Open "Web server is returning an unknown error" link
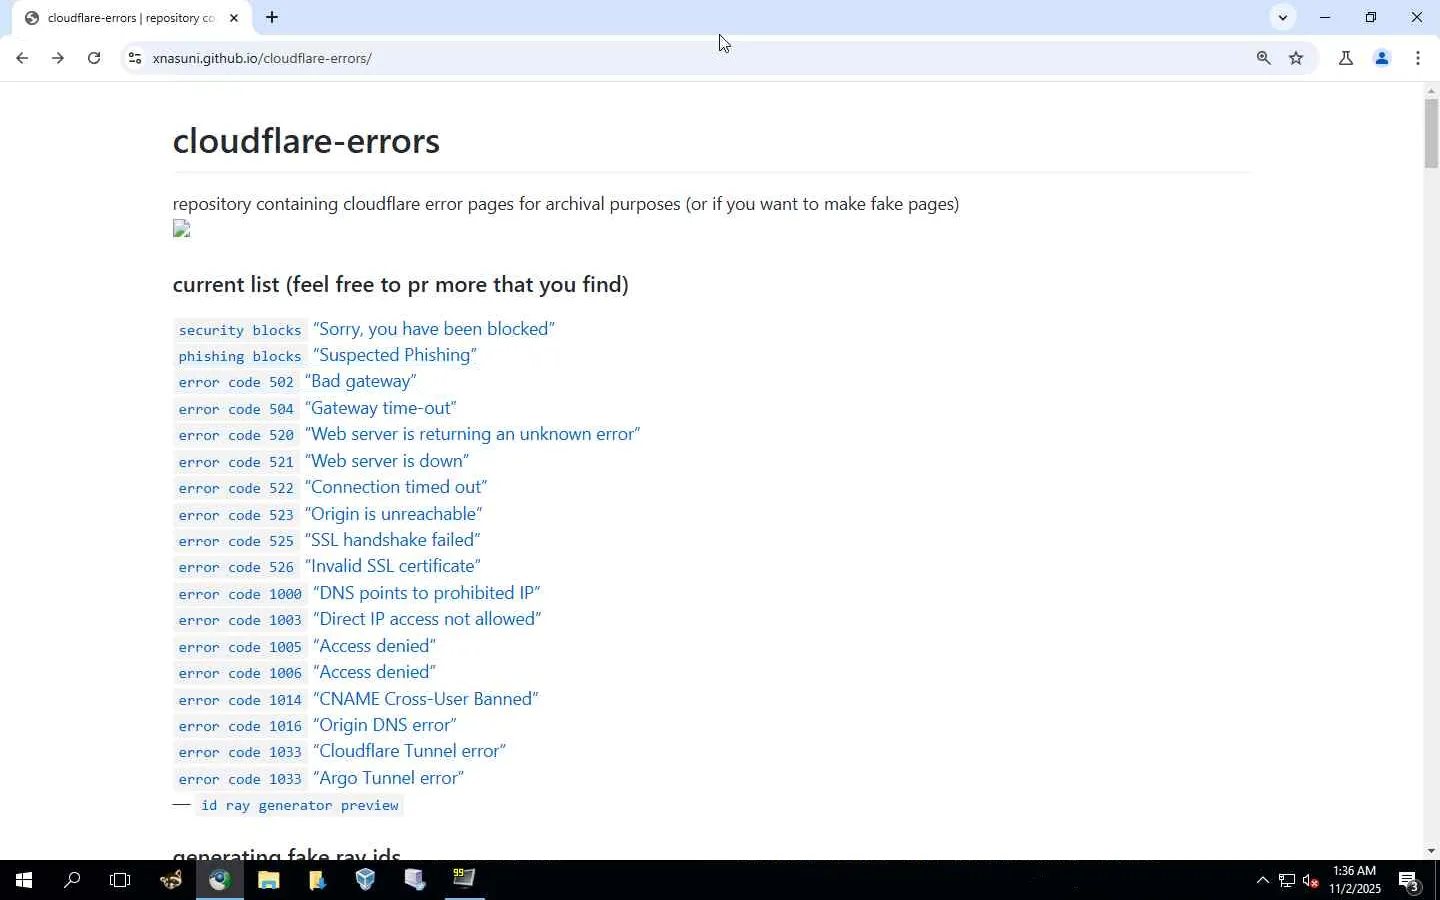The height and width of the screenshot is (900, 1440). [x=473, y=434]
